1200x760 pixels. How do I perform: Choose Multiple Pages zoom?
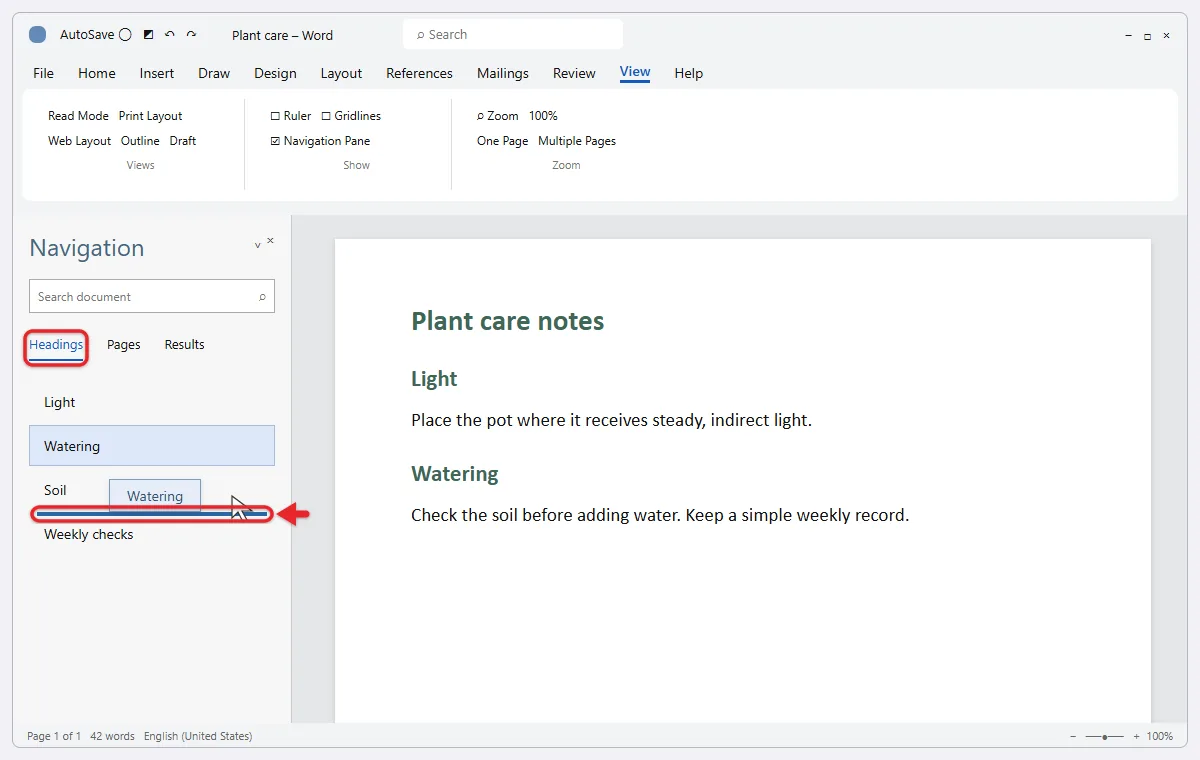(x=577, y=141)
